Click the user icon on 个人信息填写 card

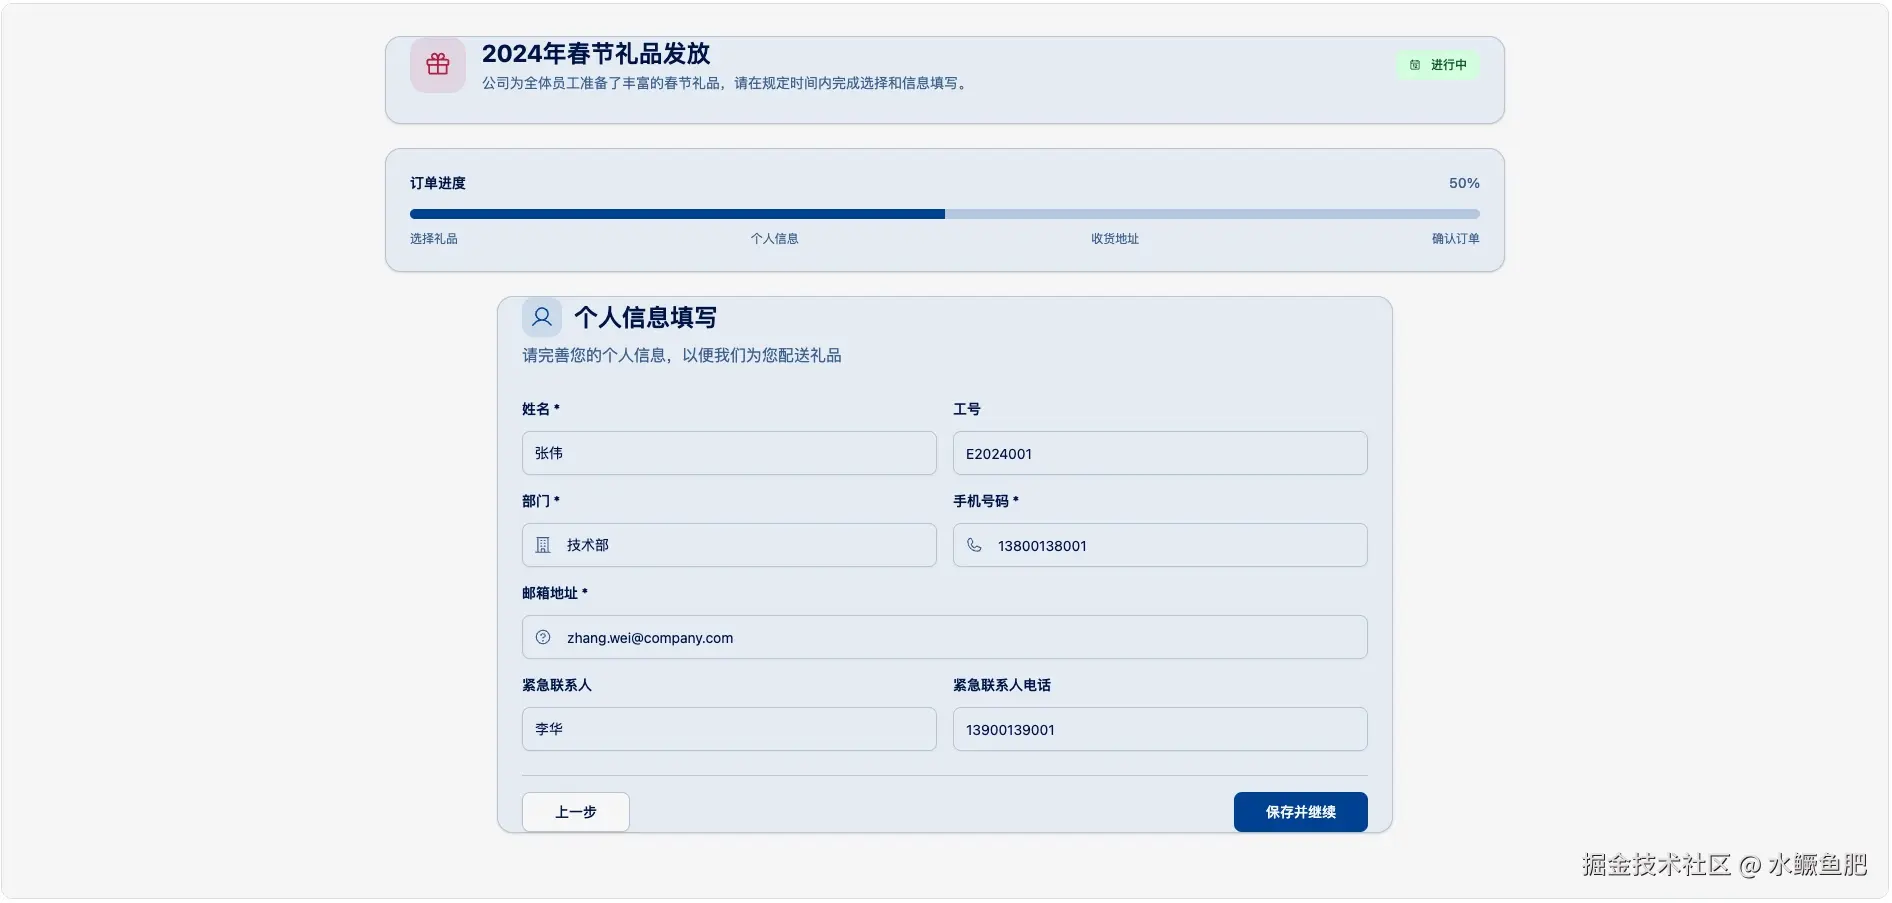click(x=542, y=316)
